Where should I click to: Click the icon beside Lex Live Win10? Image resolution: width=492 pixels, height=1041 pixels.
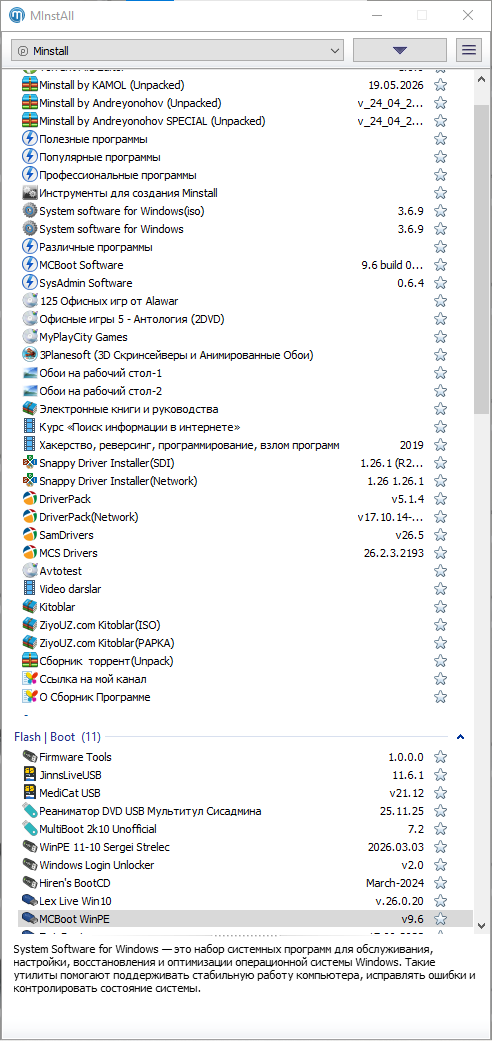(x=30, y=901)
